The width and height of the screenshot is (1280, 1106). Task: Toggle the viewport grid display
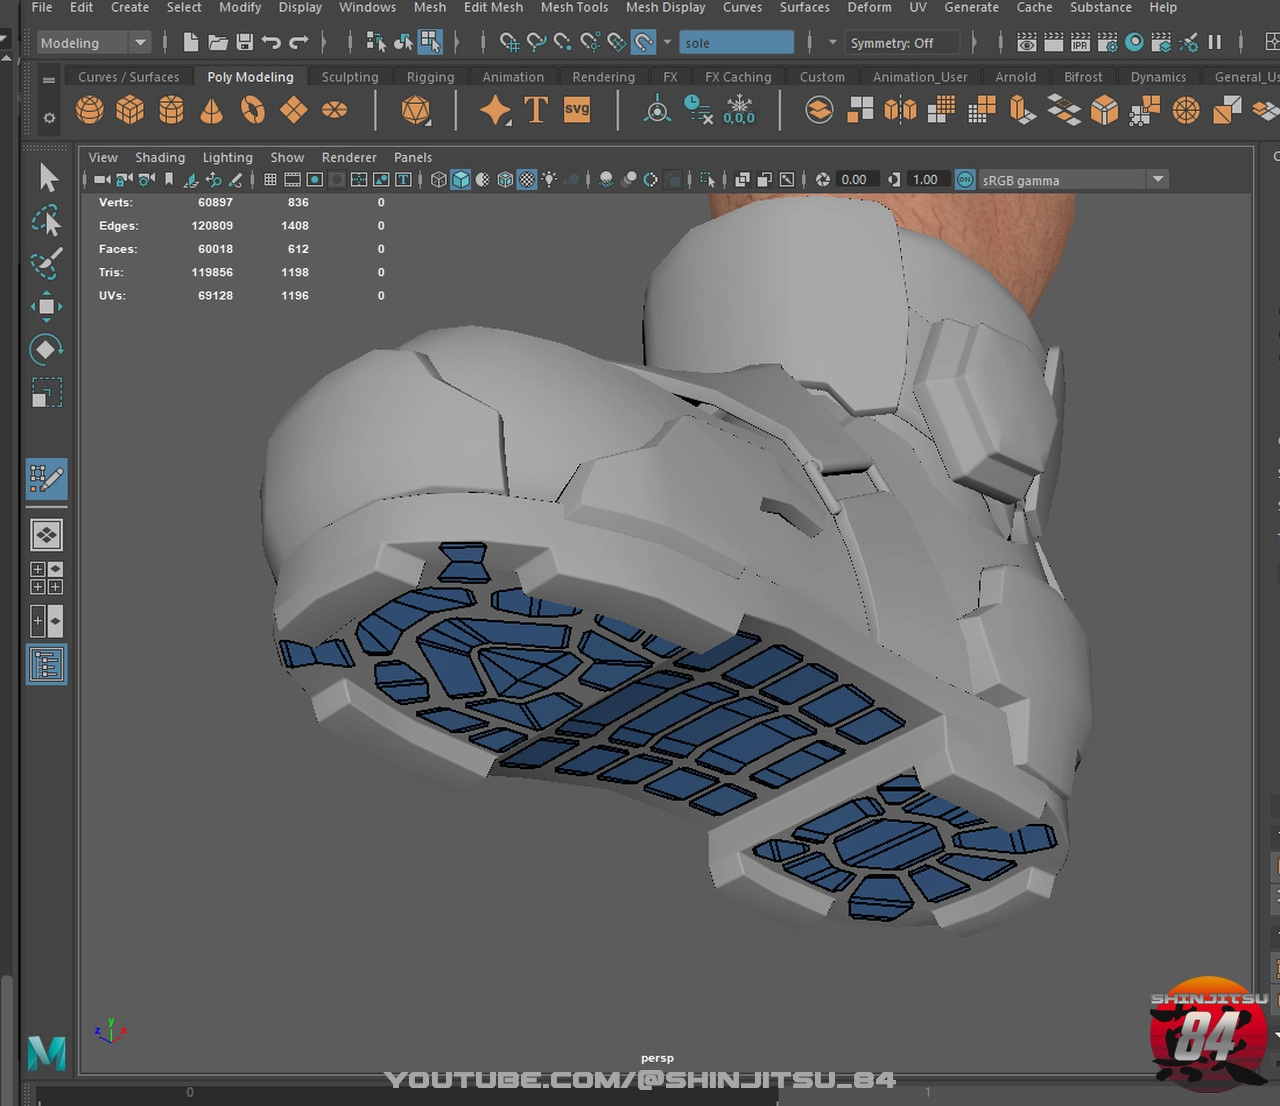270,180
